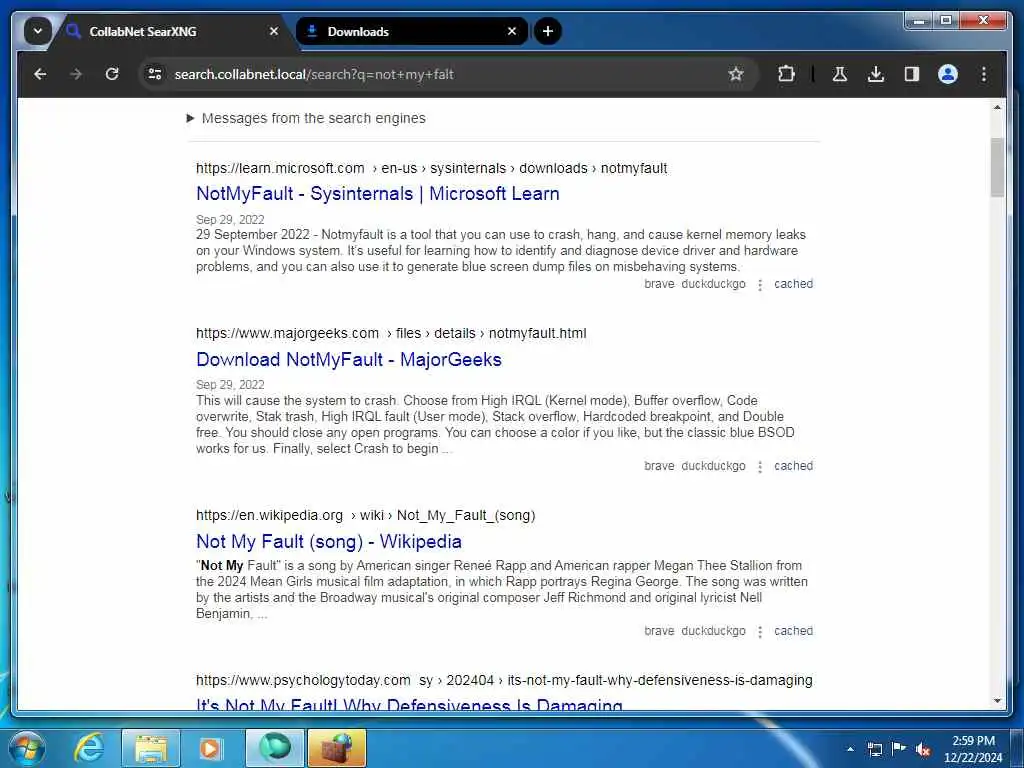Open NotMyFault - Sysinternals Microsoft Learn result
The height and width of the screenshot is (768, 1024).
coord(377,194)
